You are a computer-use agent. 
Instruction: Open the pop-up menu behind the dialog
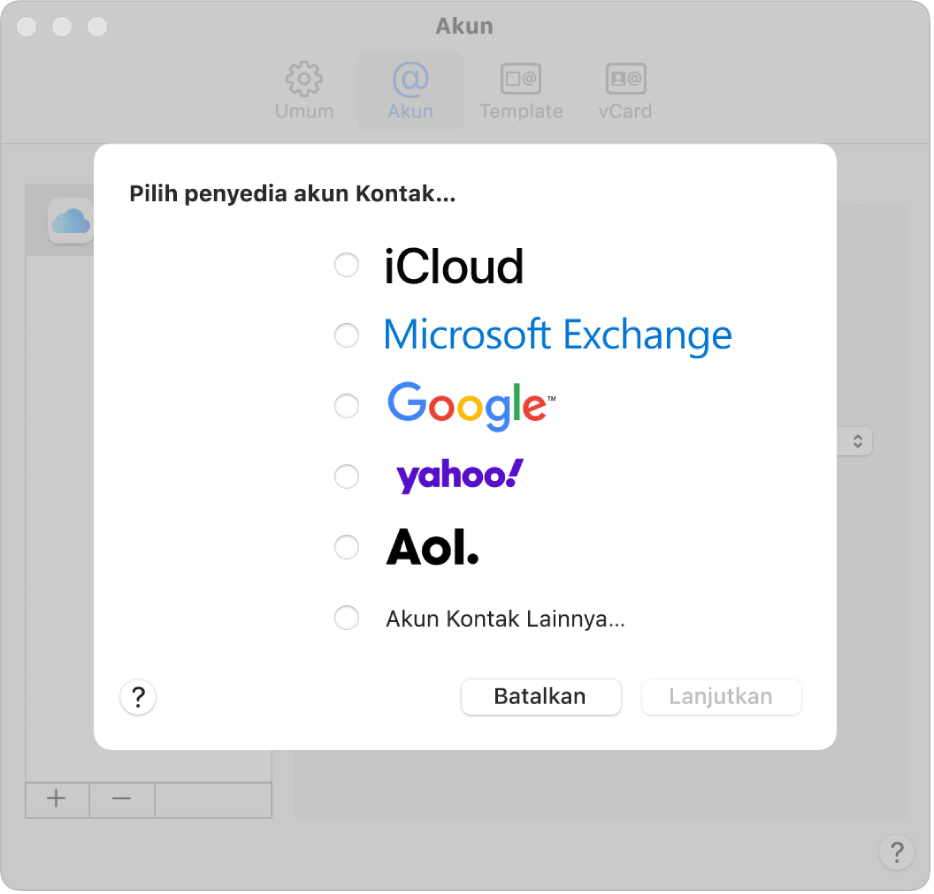click(857, 441)
